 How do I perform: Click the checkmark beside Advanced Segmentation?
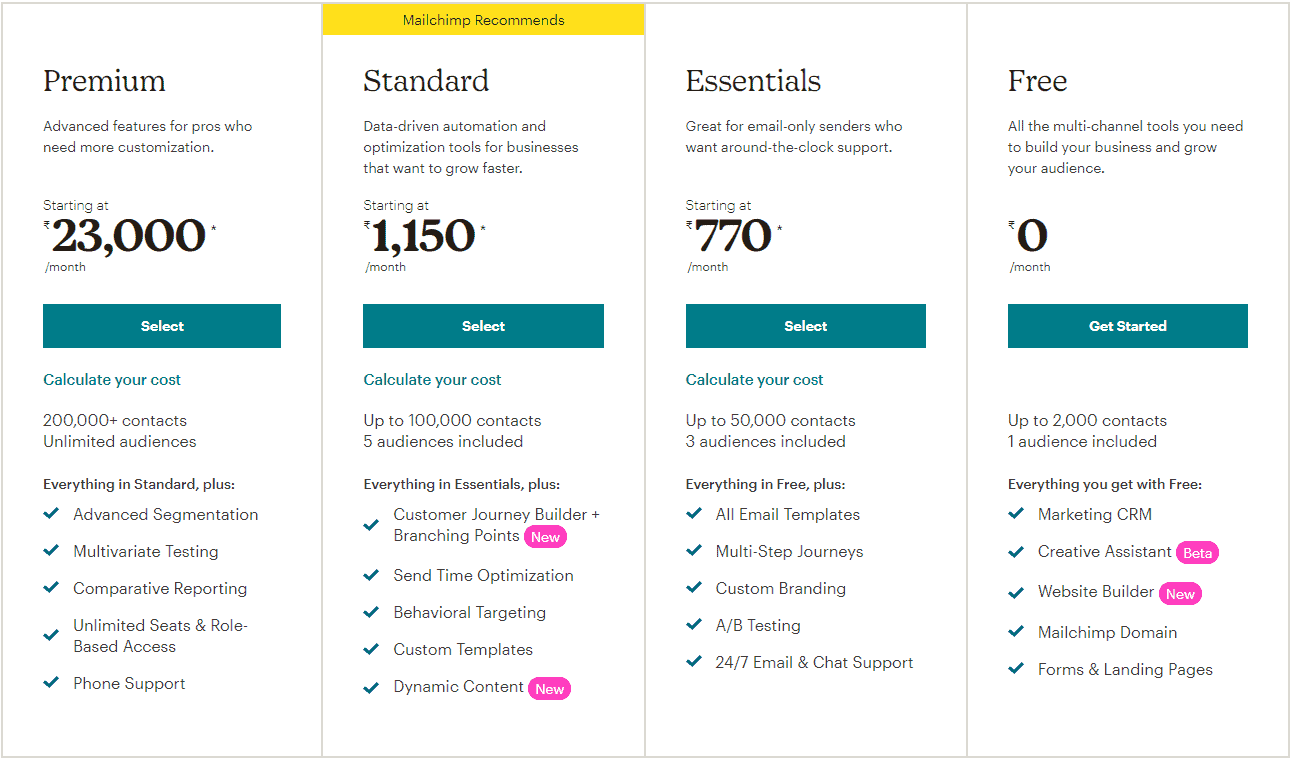(51, 514)
